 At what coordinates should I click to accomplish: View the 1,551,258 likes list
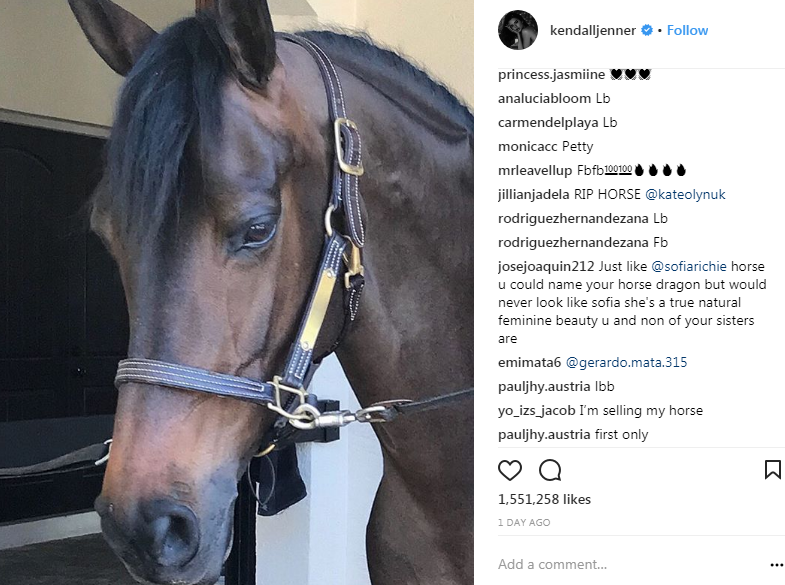pos(544,499)
